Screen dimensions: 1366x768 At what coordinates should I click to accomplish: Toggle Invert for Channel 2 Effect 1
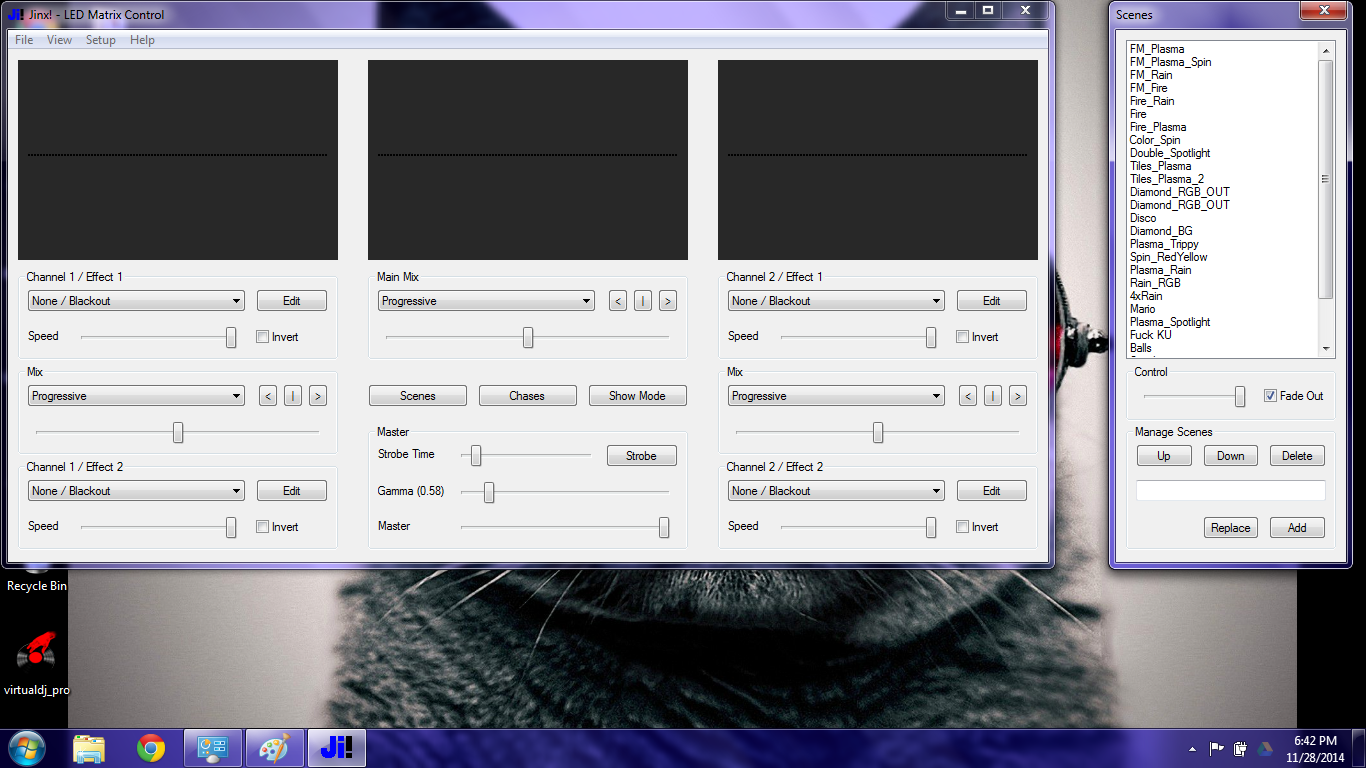click(963, 337)
